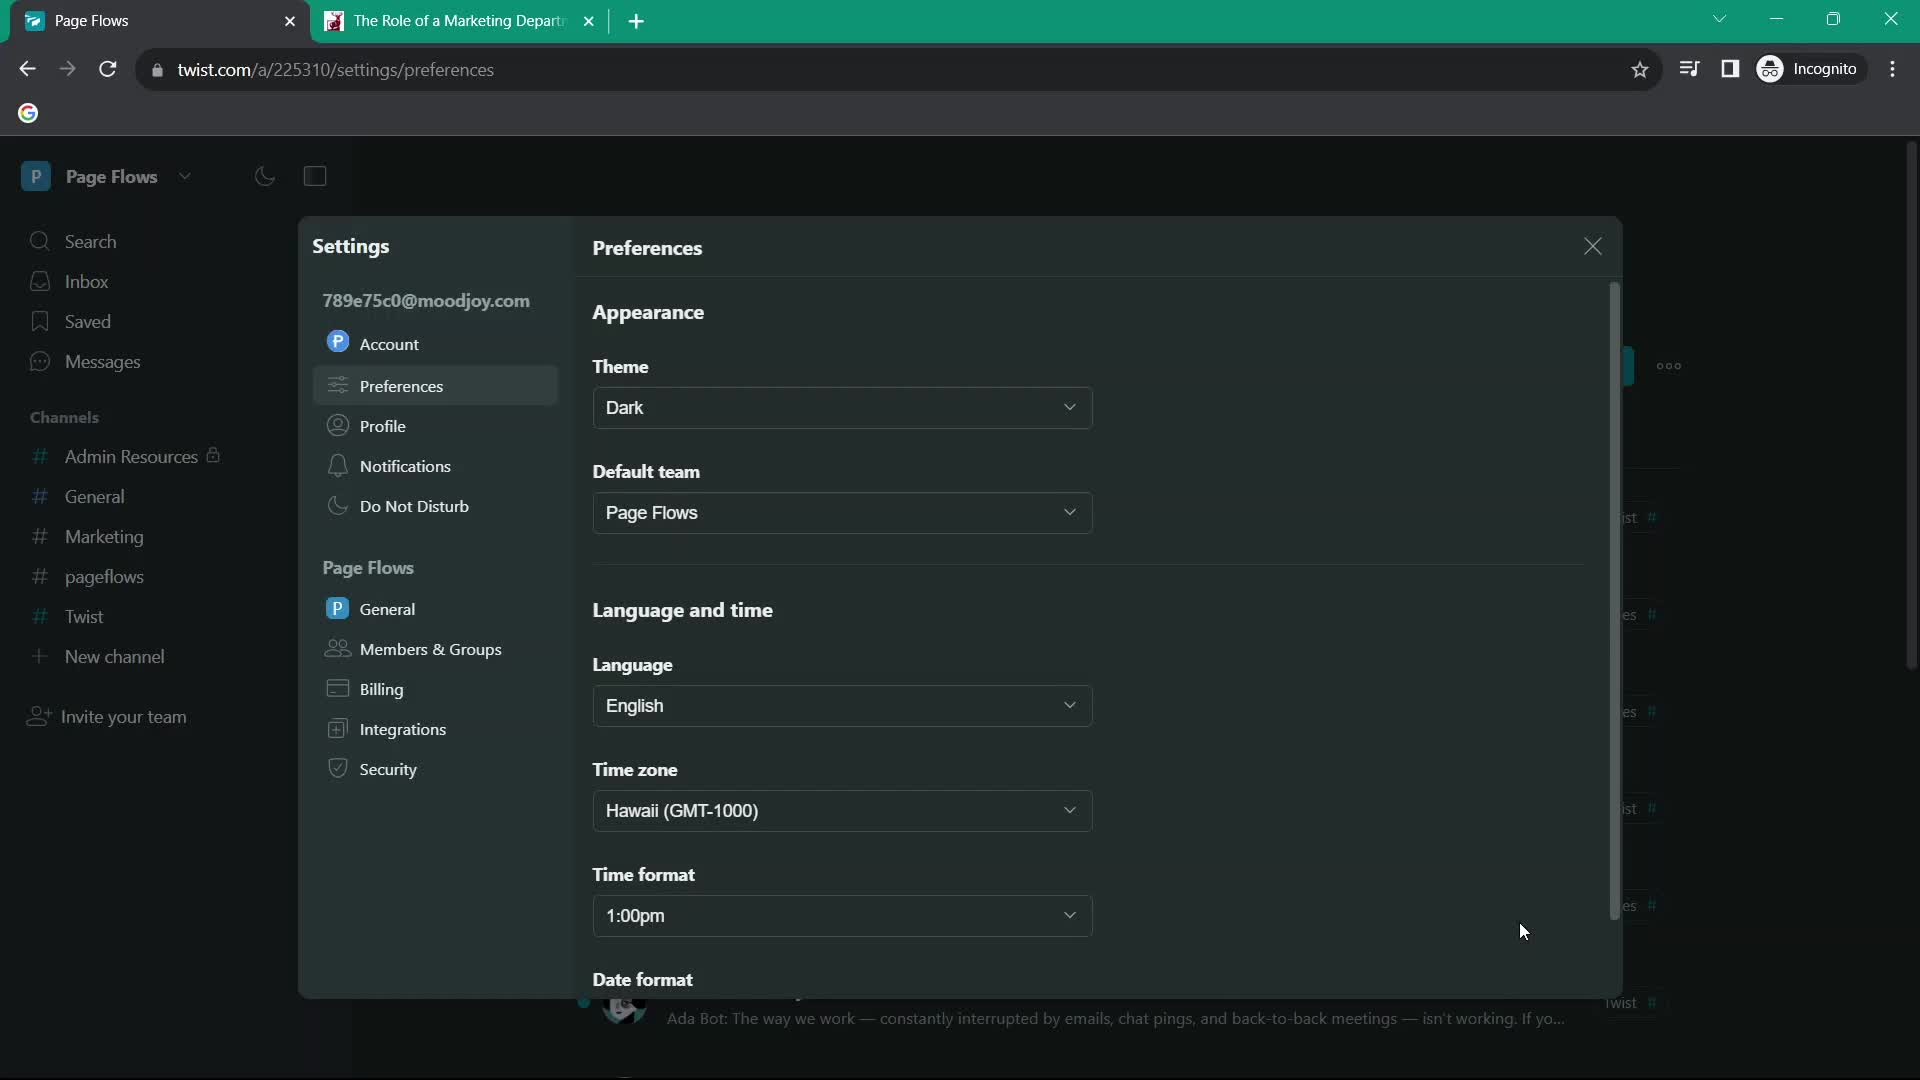Screen dimensions: 1920x1080
Task: Click Integrations settings icon
Action: (338, 728)
